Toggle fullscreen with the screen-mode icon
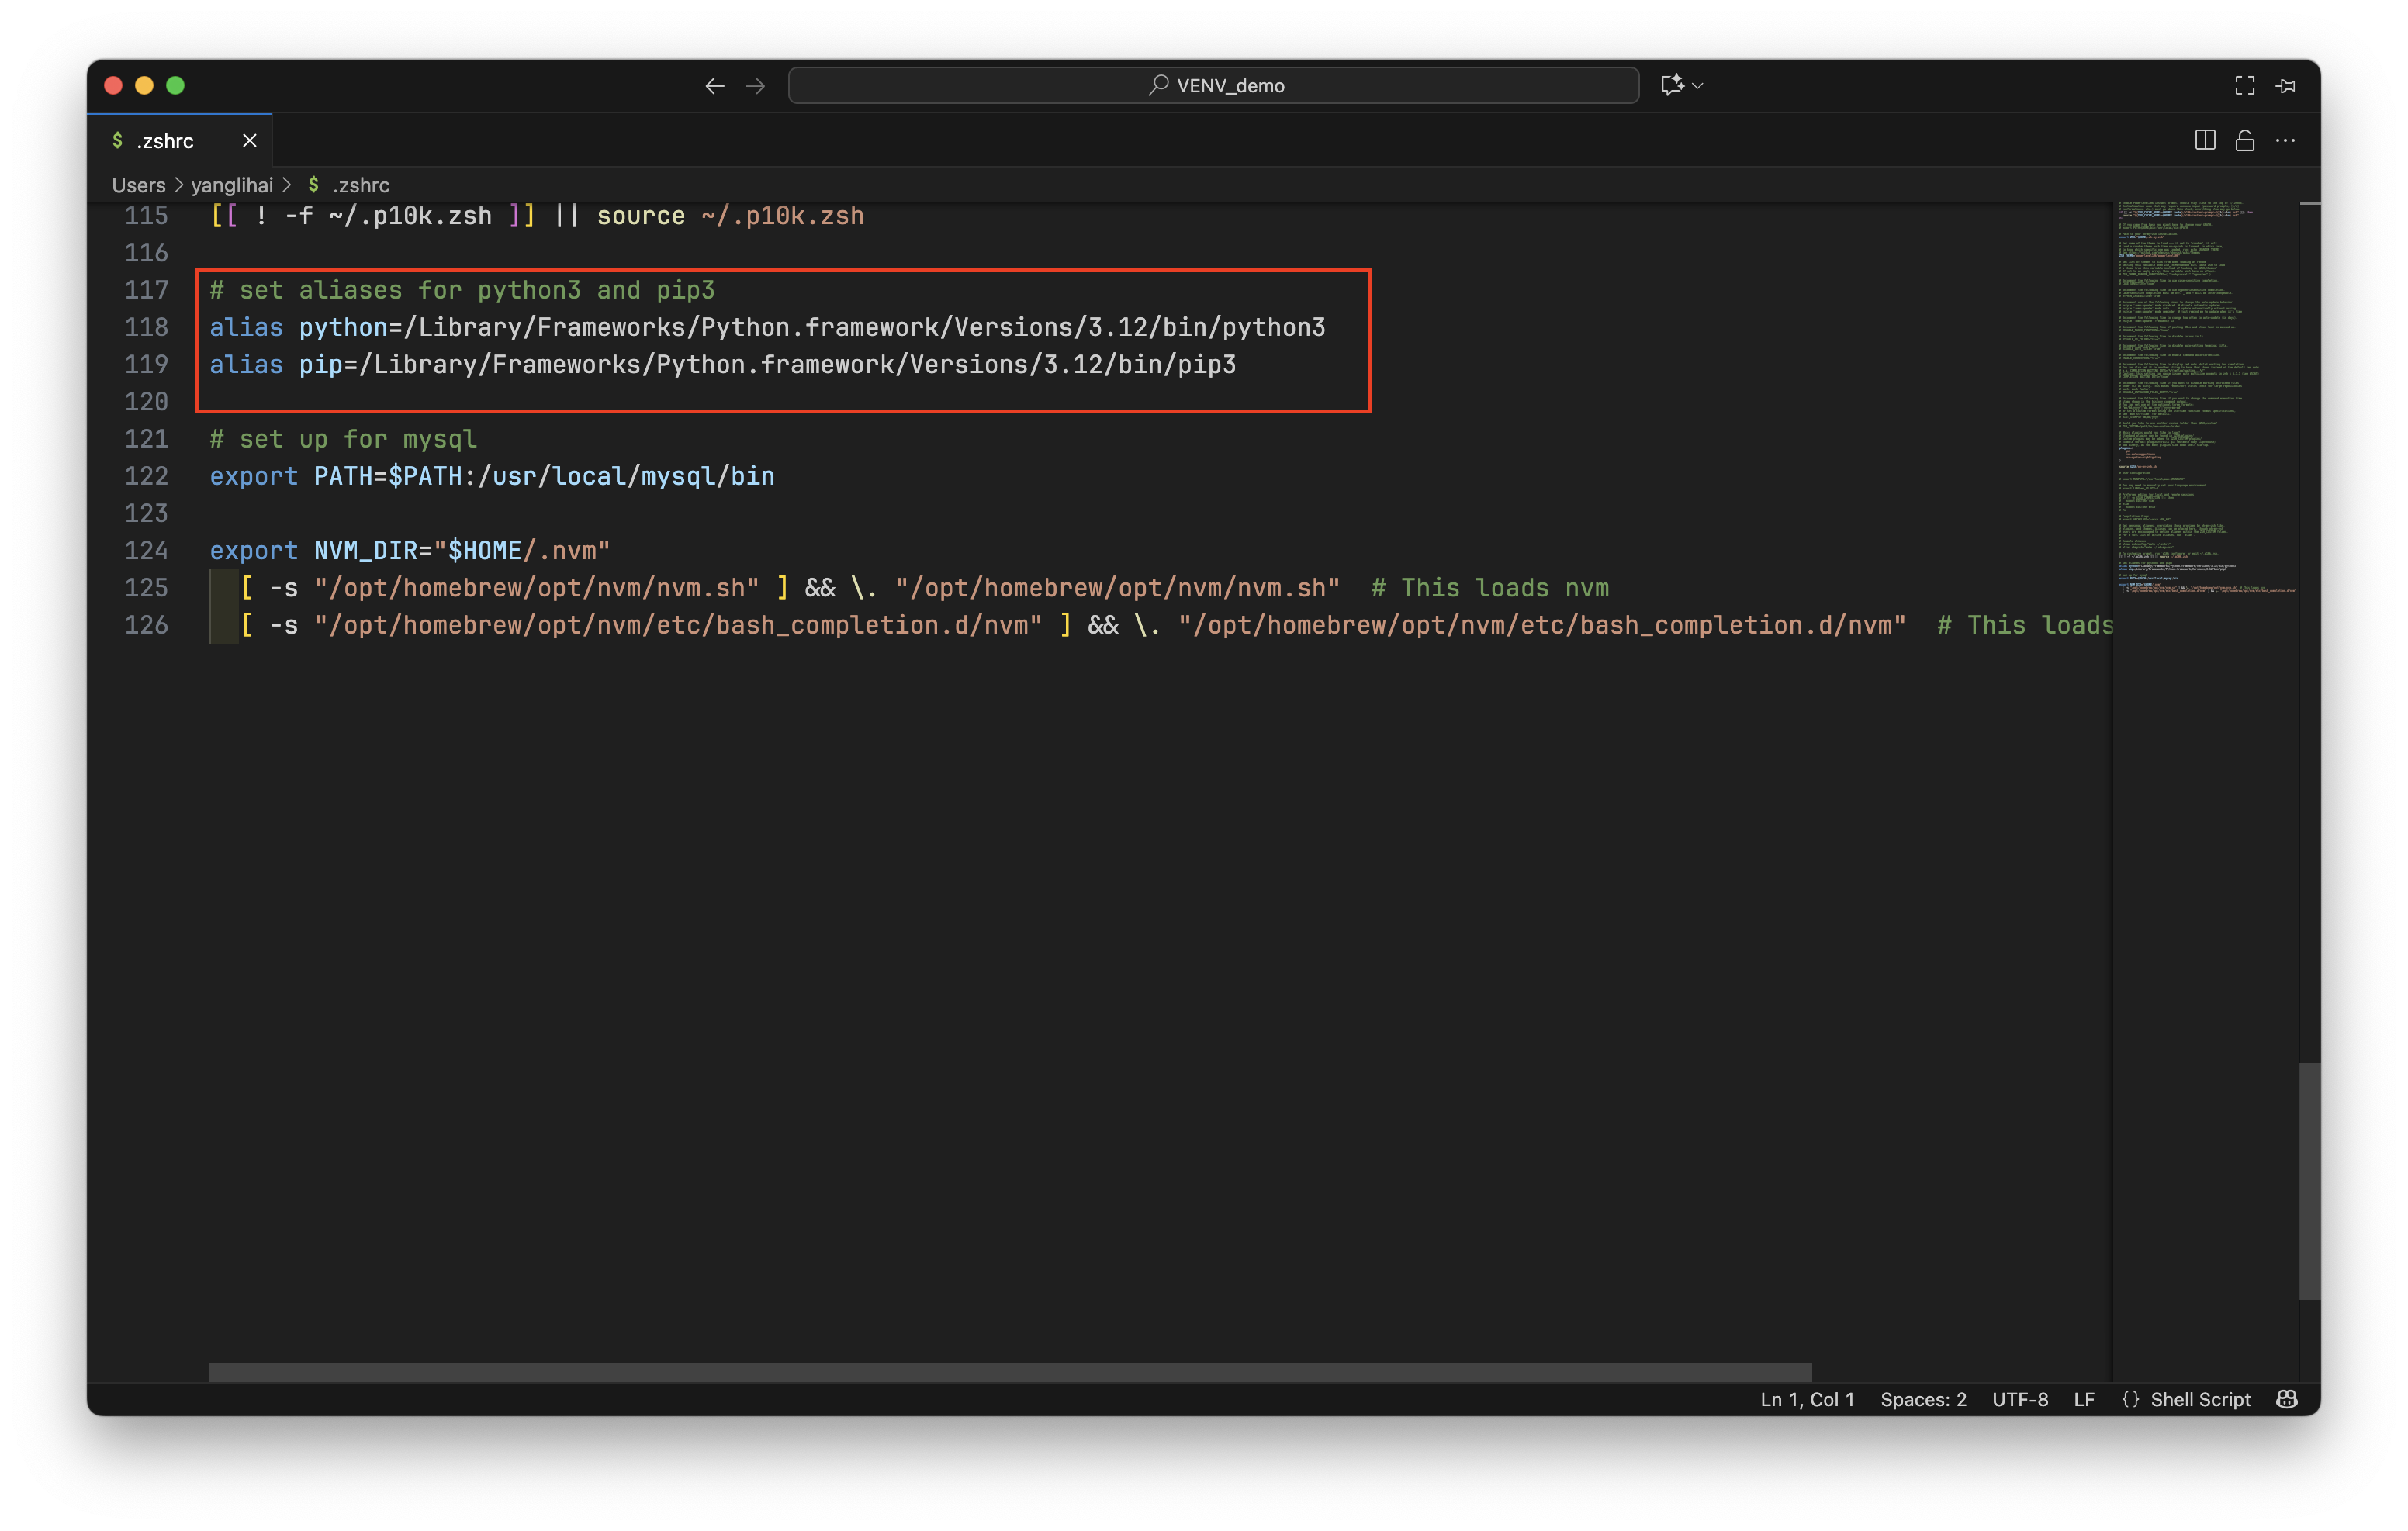This screenshot has height=1531, width=2408. pyautogui.click(x=2244, y=85)
